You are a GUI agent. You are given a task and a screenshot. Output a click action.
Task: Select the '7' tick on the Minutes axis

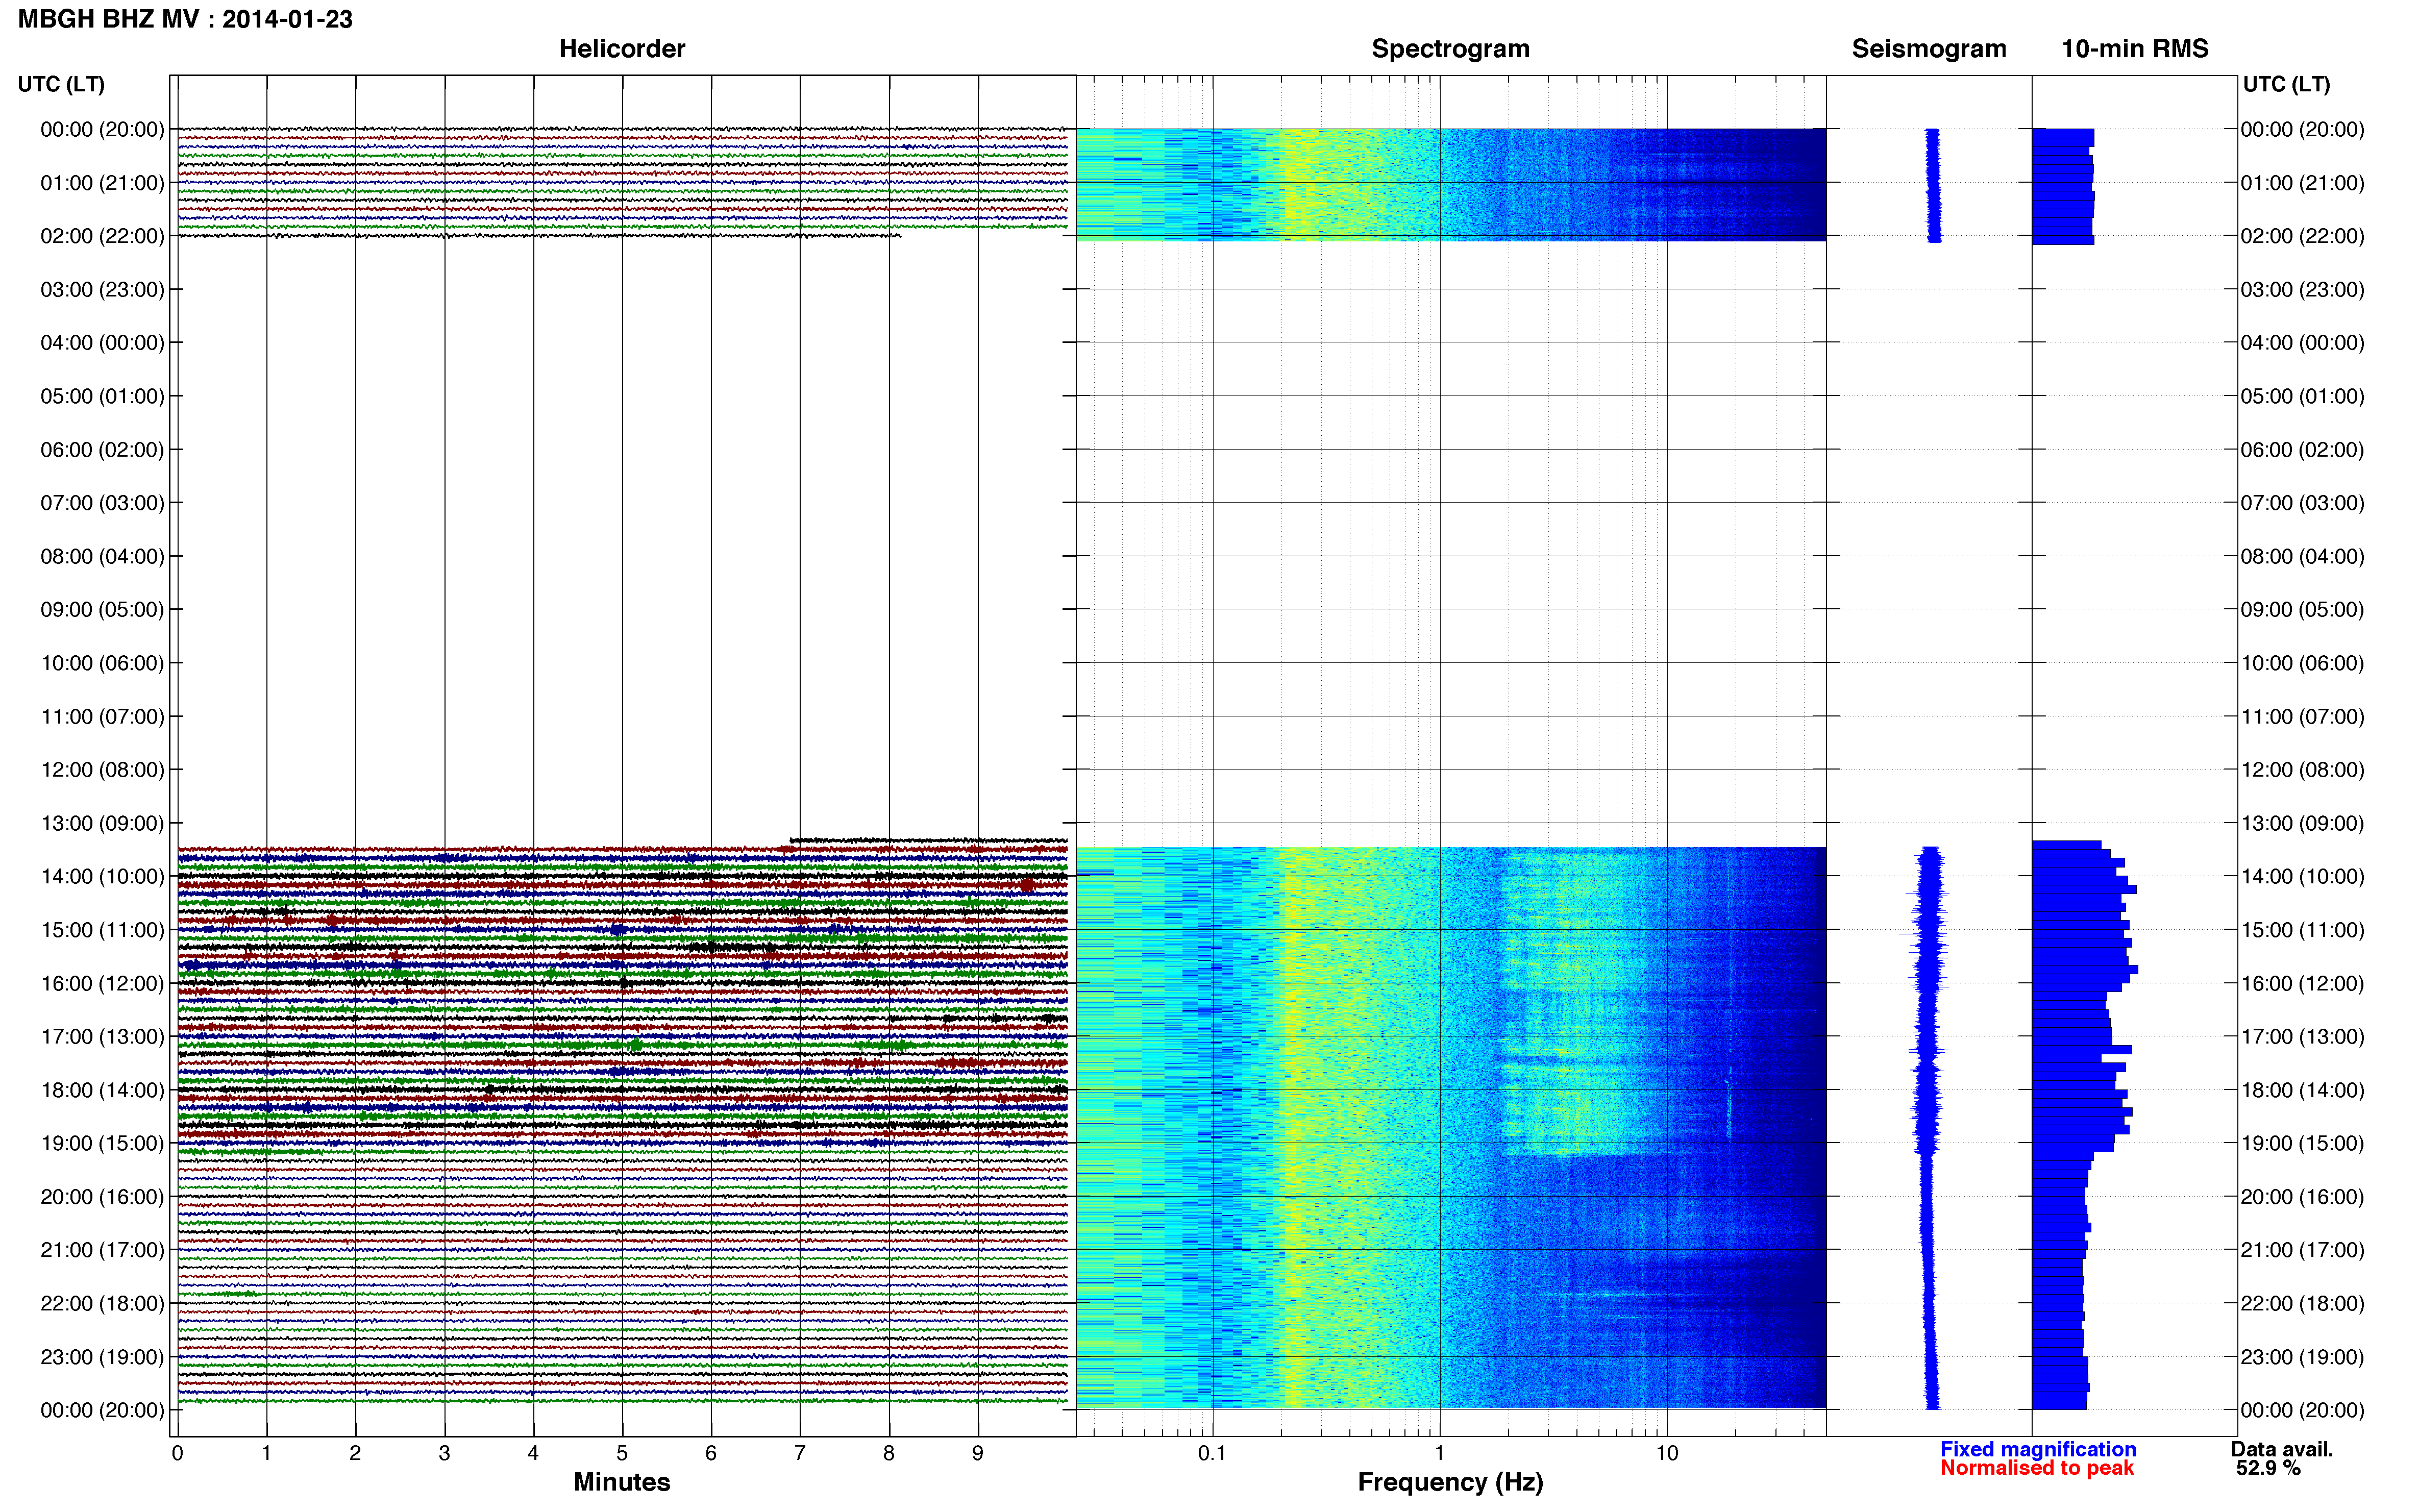point(800,1453)
